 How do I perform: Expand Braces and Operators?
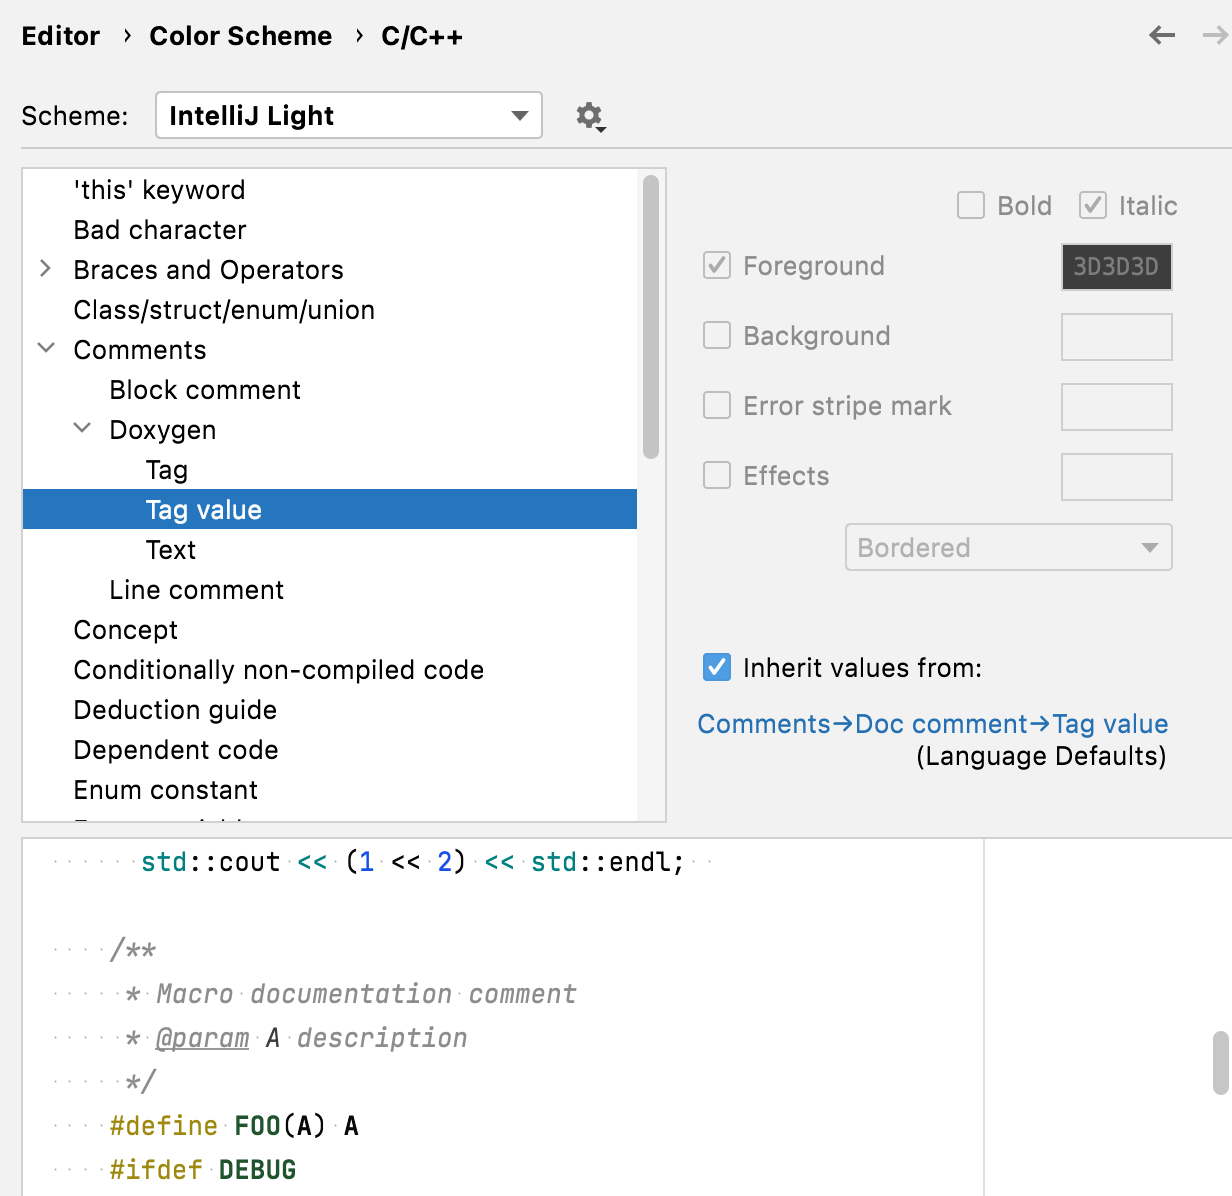(x=45, y=268)
